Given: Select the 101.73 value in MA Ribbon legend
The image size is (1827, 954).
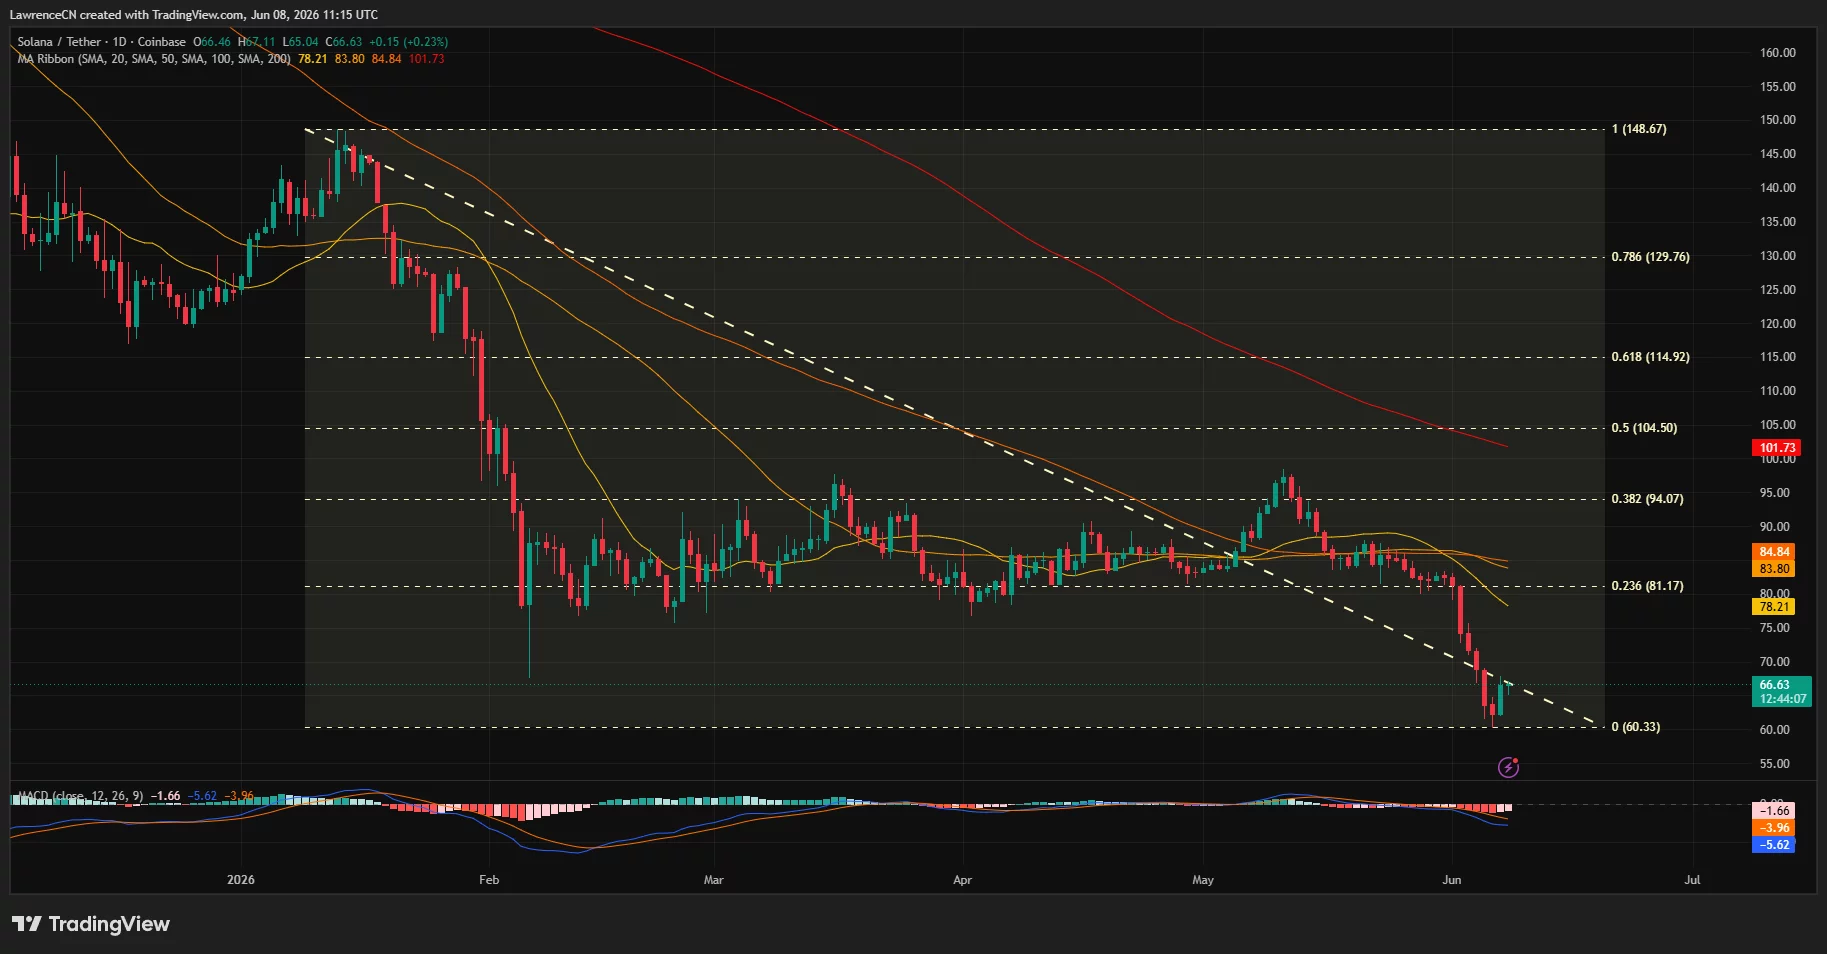Looking at the screenshot, I should pos(427,59).
